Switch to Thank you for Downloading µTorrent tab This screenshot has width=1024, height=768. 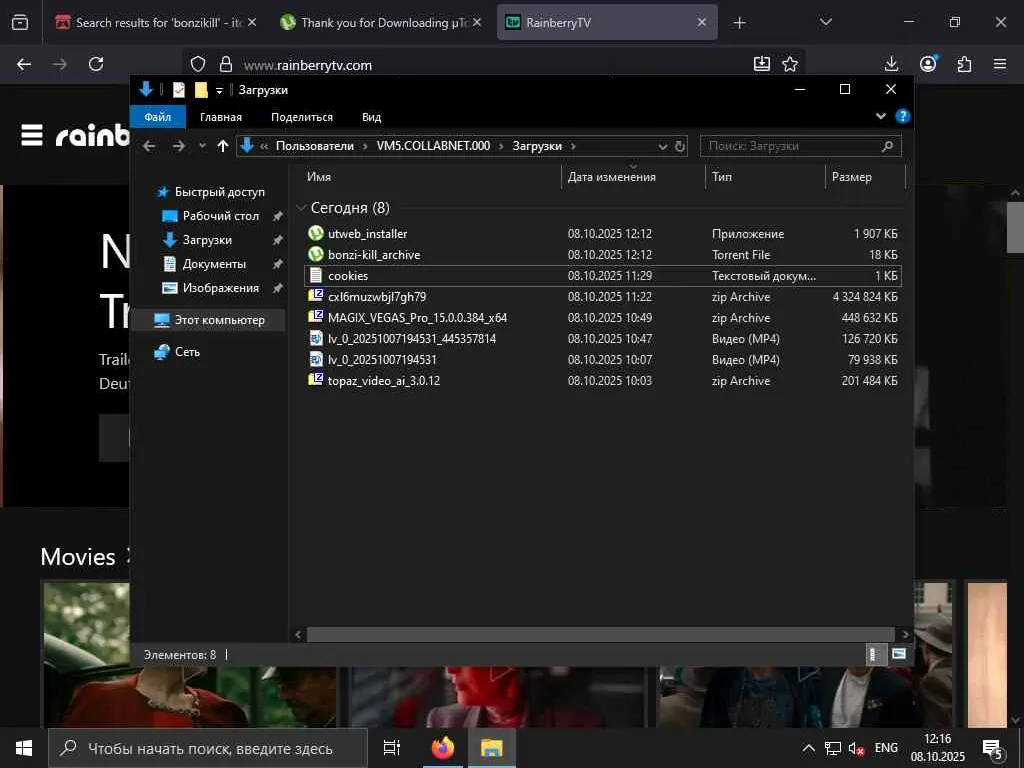[382, 23]
